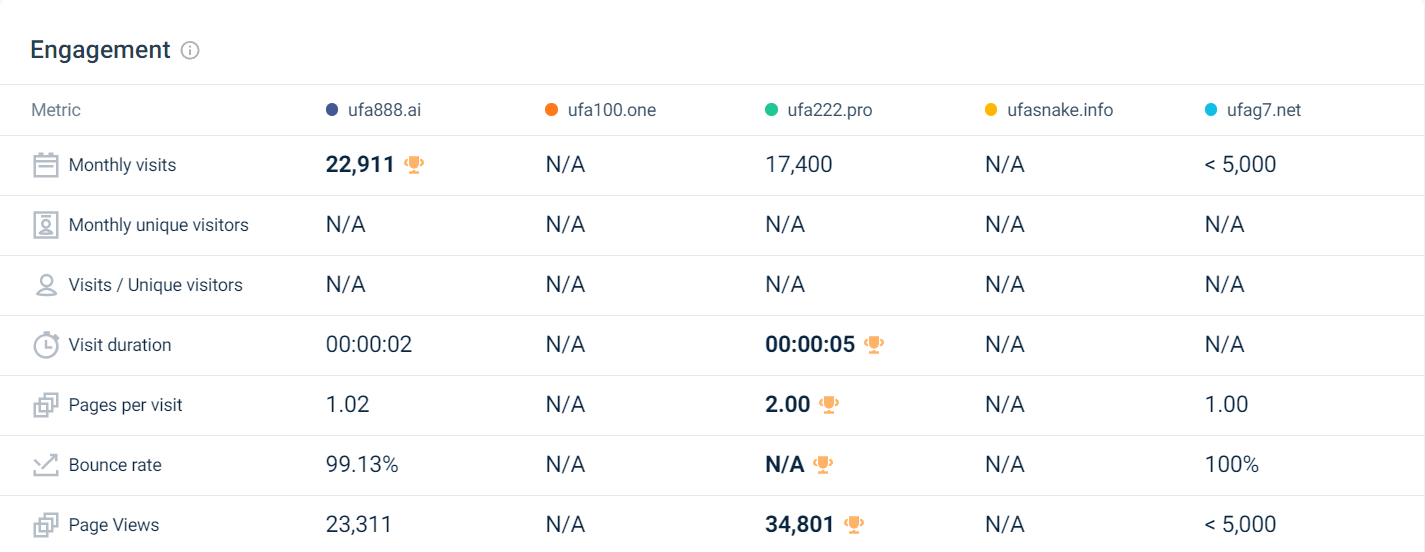The width and height of the screenshot is (1425, 552).
Task: Open the ufa888.ai domain link
Action: pyautogui.click(x=384, y=110)
